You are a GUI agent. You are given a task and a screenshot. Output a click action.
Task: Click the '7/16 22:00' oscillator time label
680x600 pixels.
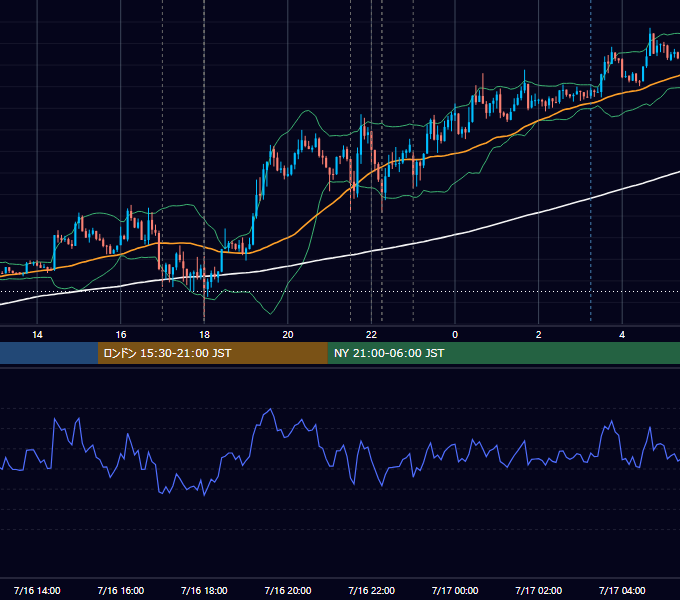click(x=372, y=590)
